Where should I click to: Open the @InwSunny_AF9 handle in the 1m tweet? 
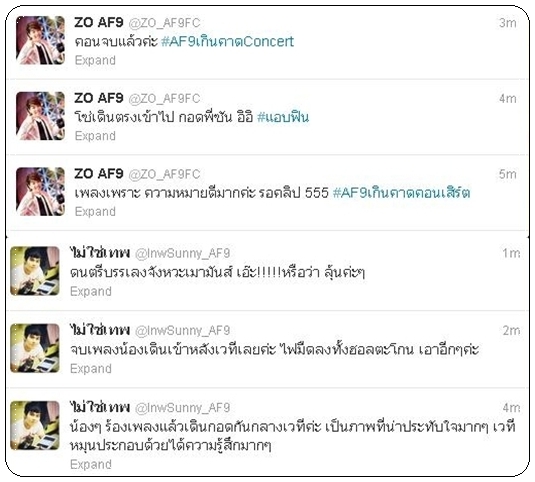pos(183,253)
